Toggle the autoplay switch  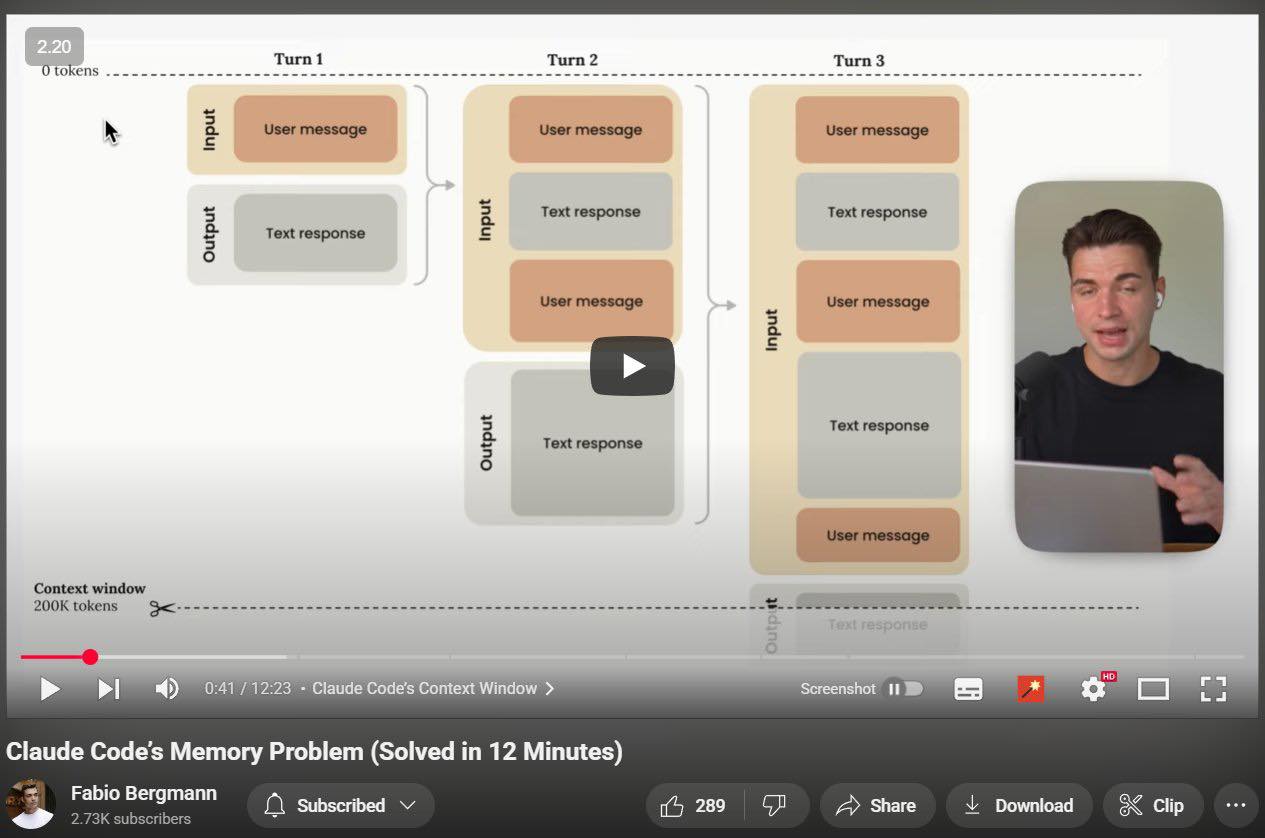pos(904,689)
